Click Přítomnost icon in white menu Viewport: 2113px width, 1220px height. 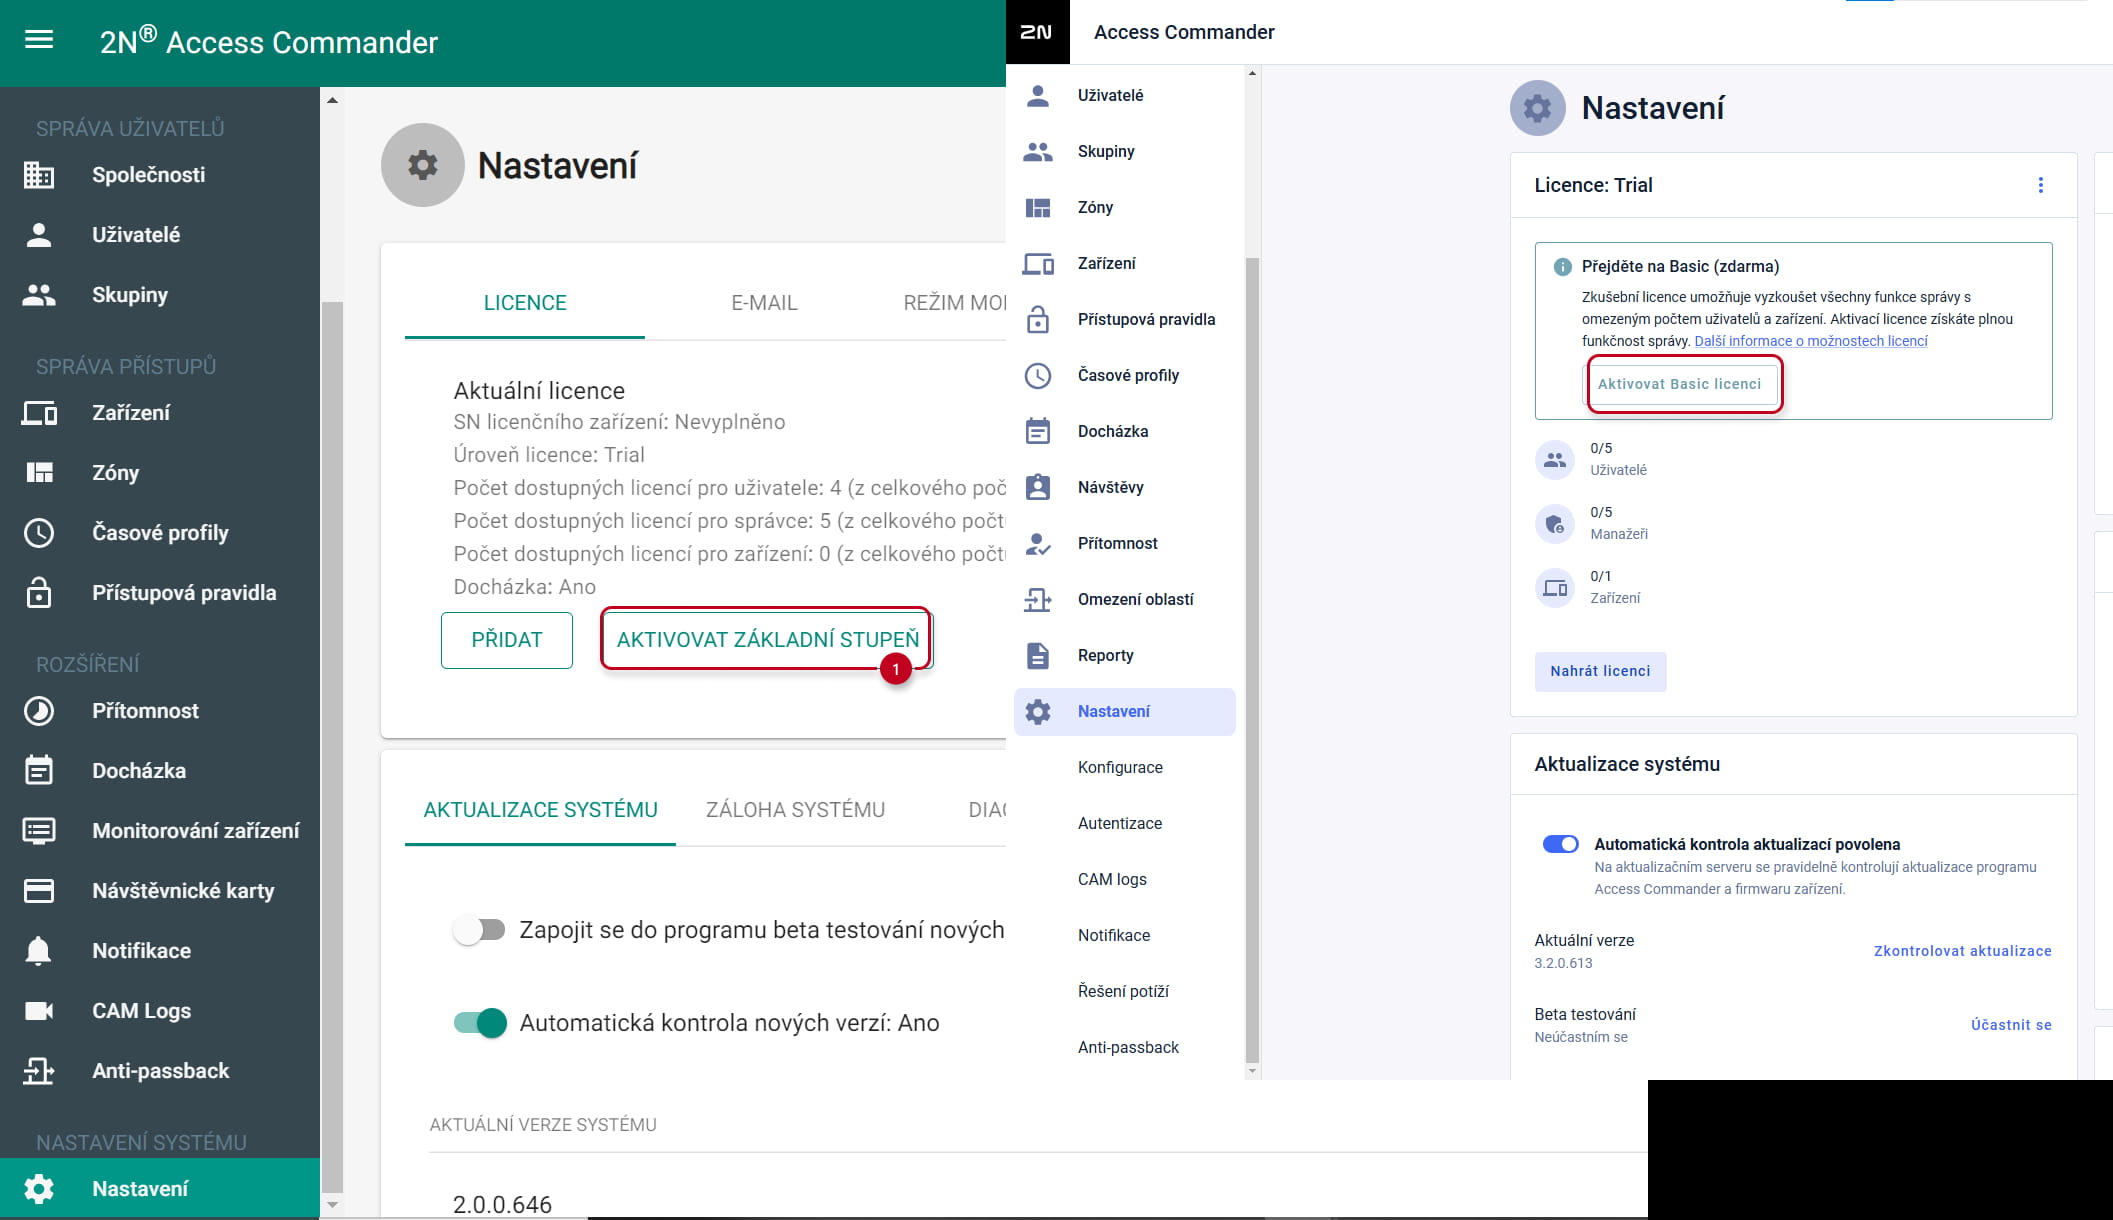point(1038,544)
